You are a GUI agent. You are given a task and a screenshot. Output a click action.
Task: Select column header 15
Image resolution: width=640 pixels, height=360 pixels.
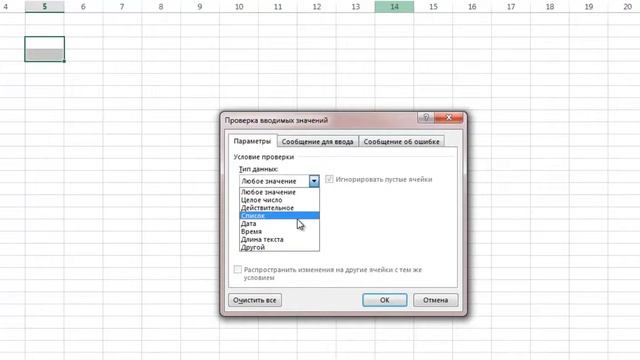(x=433, y=7)
